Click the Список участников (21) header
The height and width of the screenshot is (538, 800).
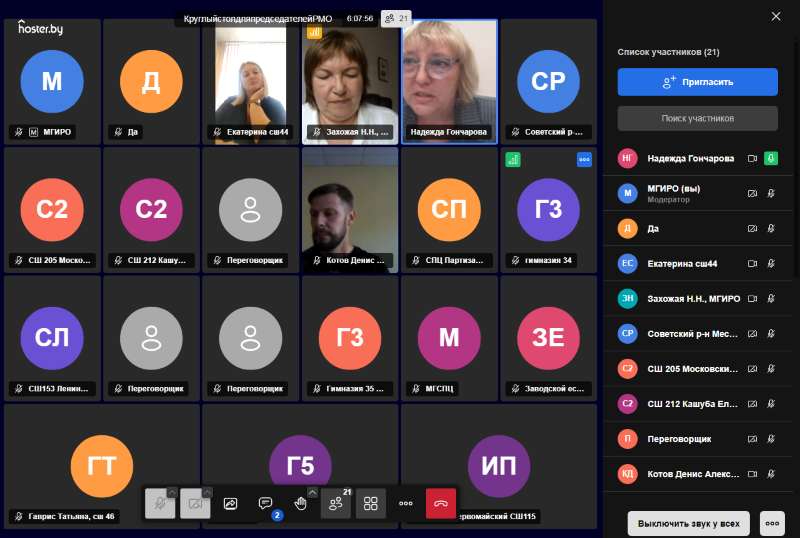pyautogui.click(x=668, y=52)
